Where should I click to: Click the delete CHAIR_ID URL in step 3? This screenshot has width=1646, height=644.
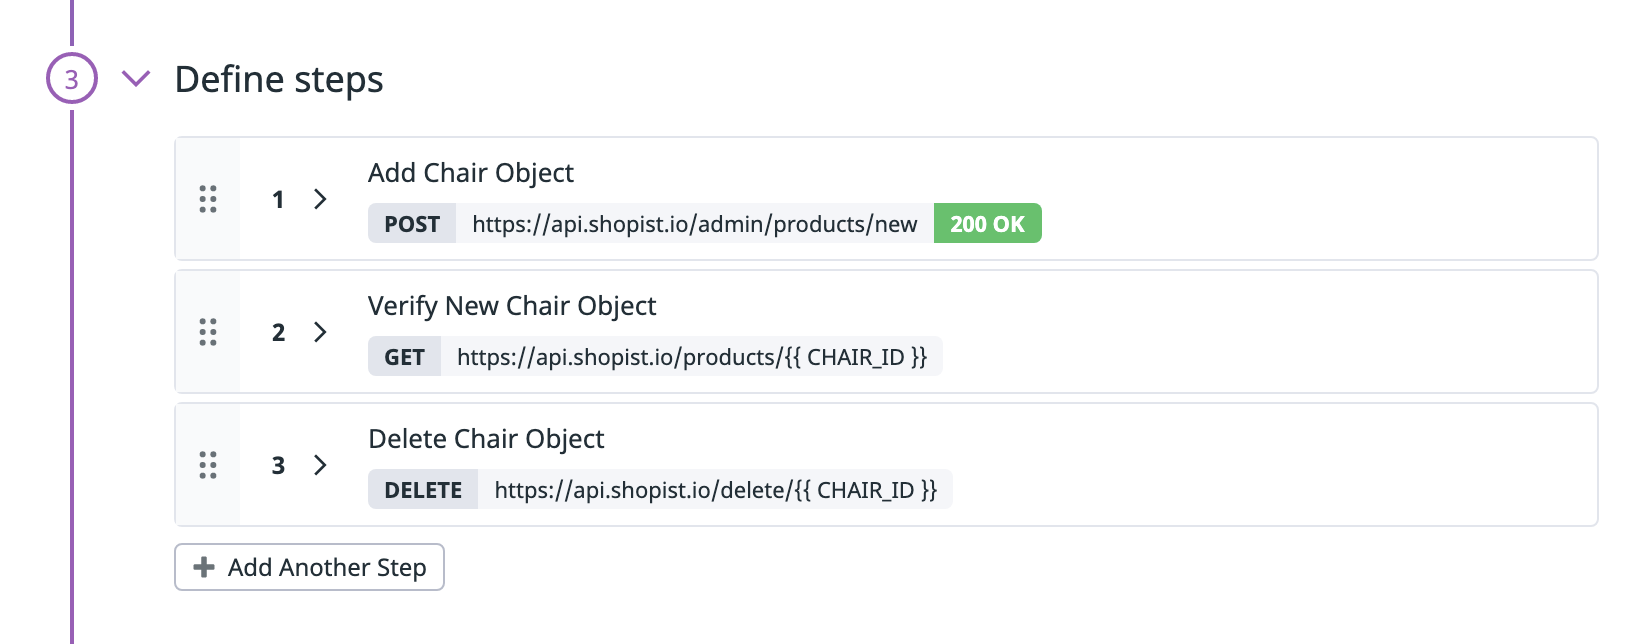point(715,490)
